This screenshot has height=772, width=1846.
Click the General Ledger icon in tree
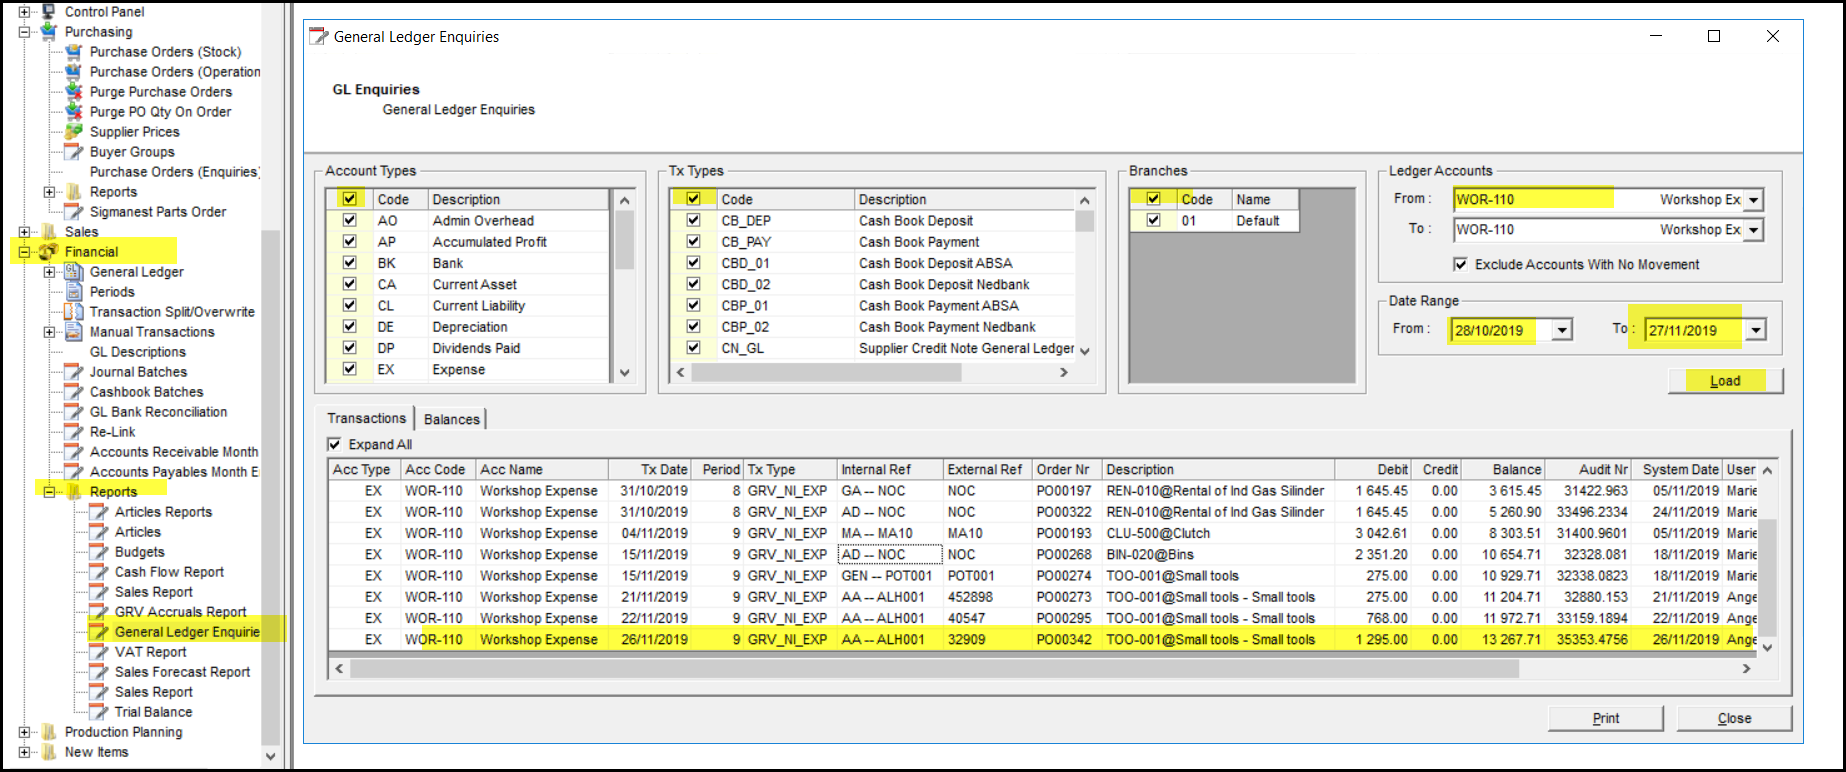point(73,272)
